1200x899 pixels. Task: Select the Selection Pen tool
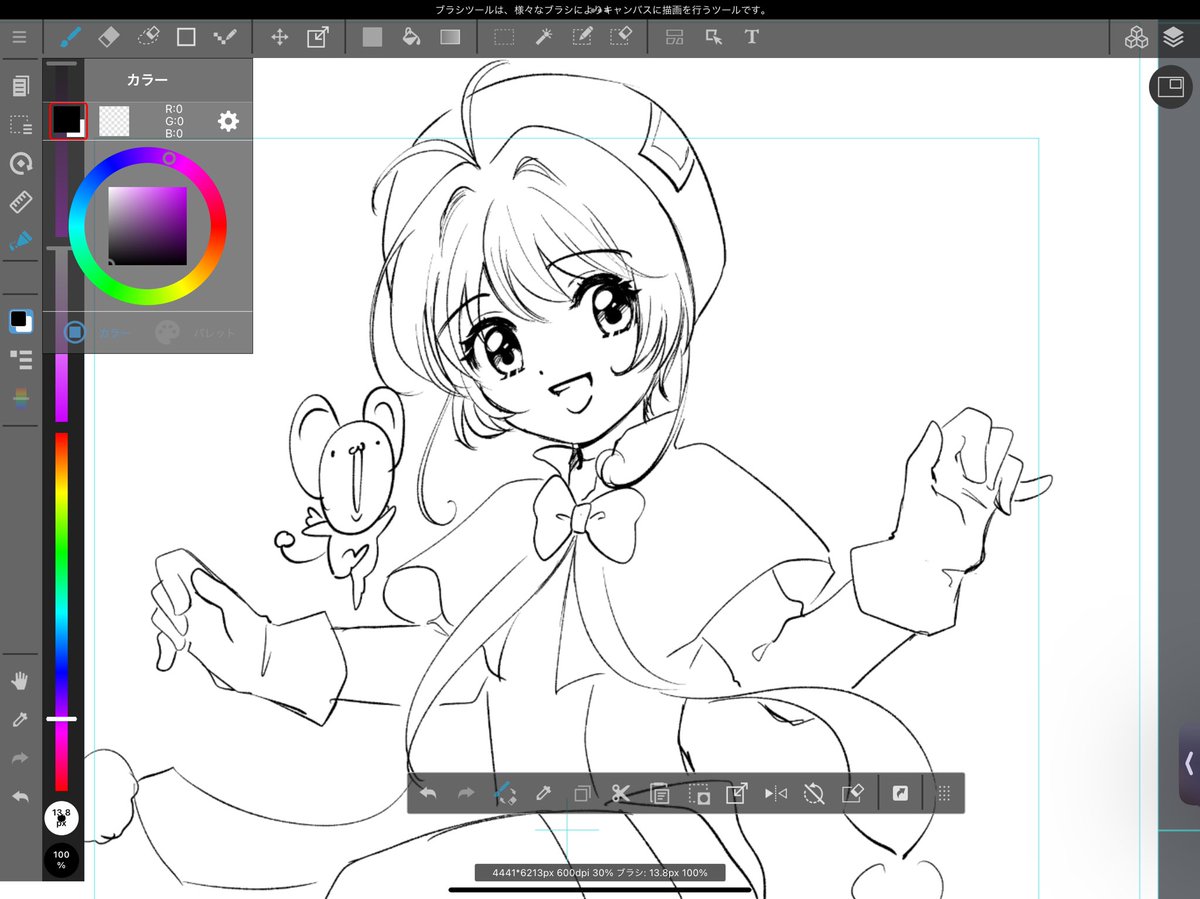point(582,37)
